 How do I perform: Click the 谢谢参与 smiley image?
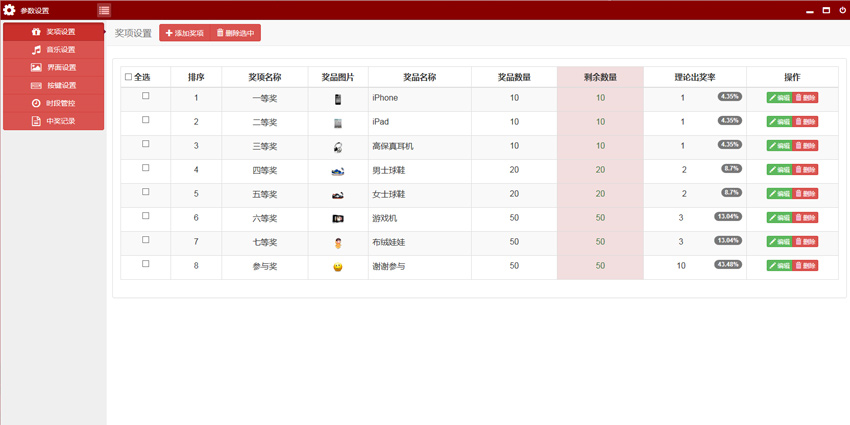(x=338, y=267)
